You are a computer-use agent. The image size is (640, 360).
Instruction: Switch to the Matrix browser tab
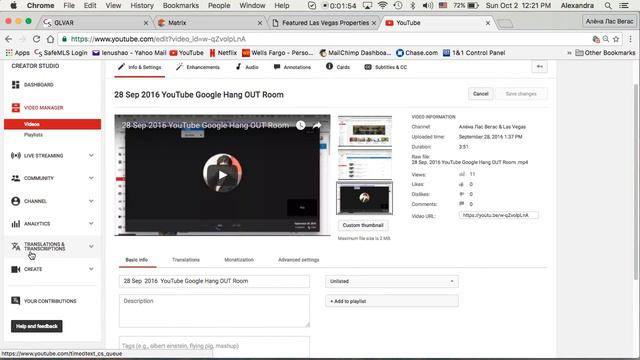point(210,23)
